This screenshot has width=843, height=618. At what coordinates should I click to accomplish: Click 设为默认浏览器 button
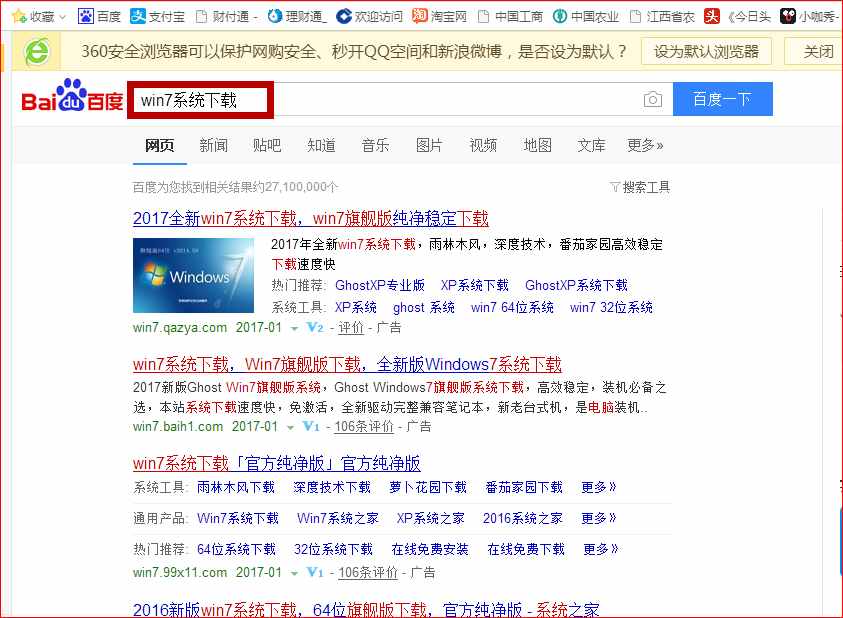(x=706, y=52)
